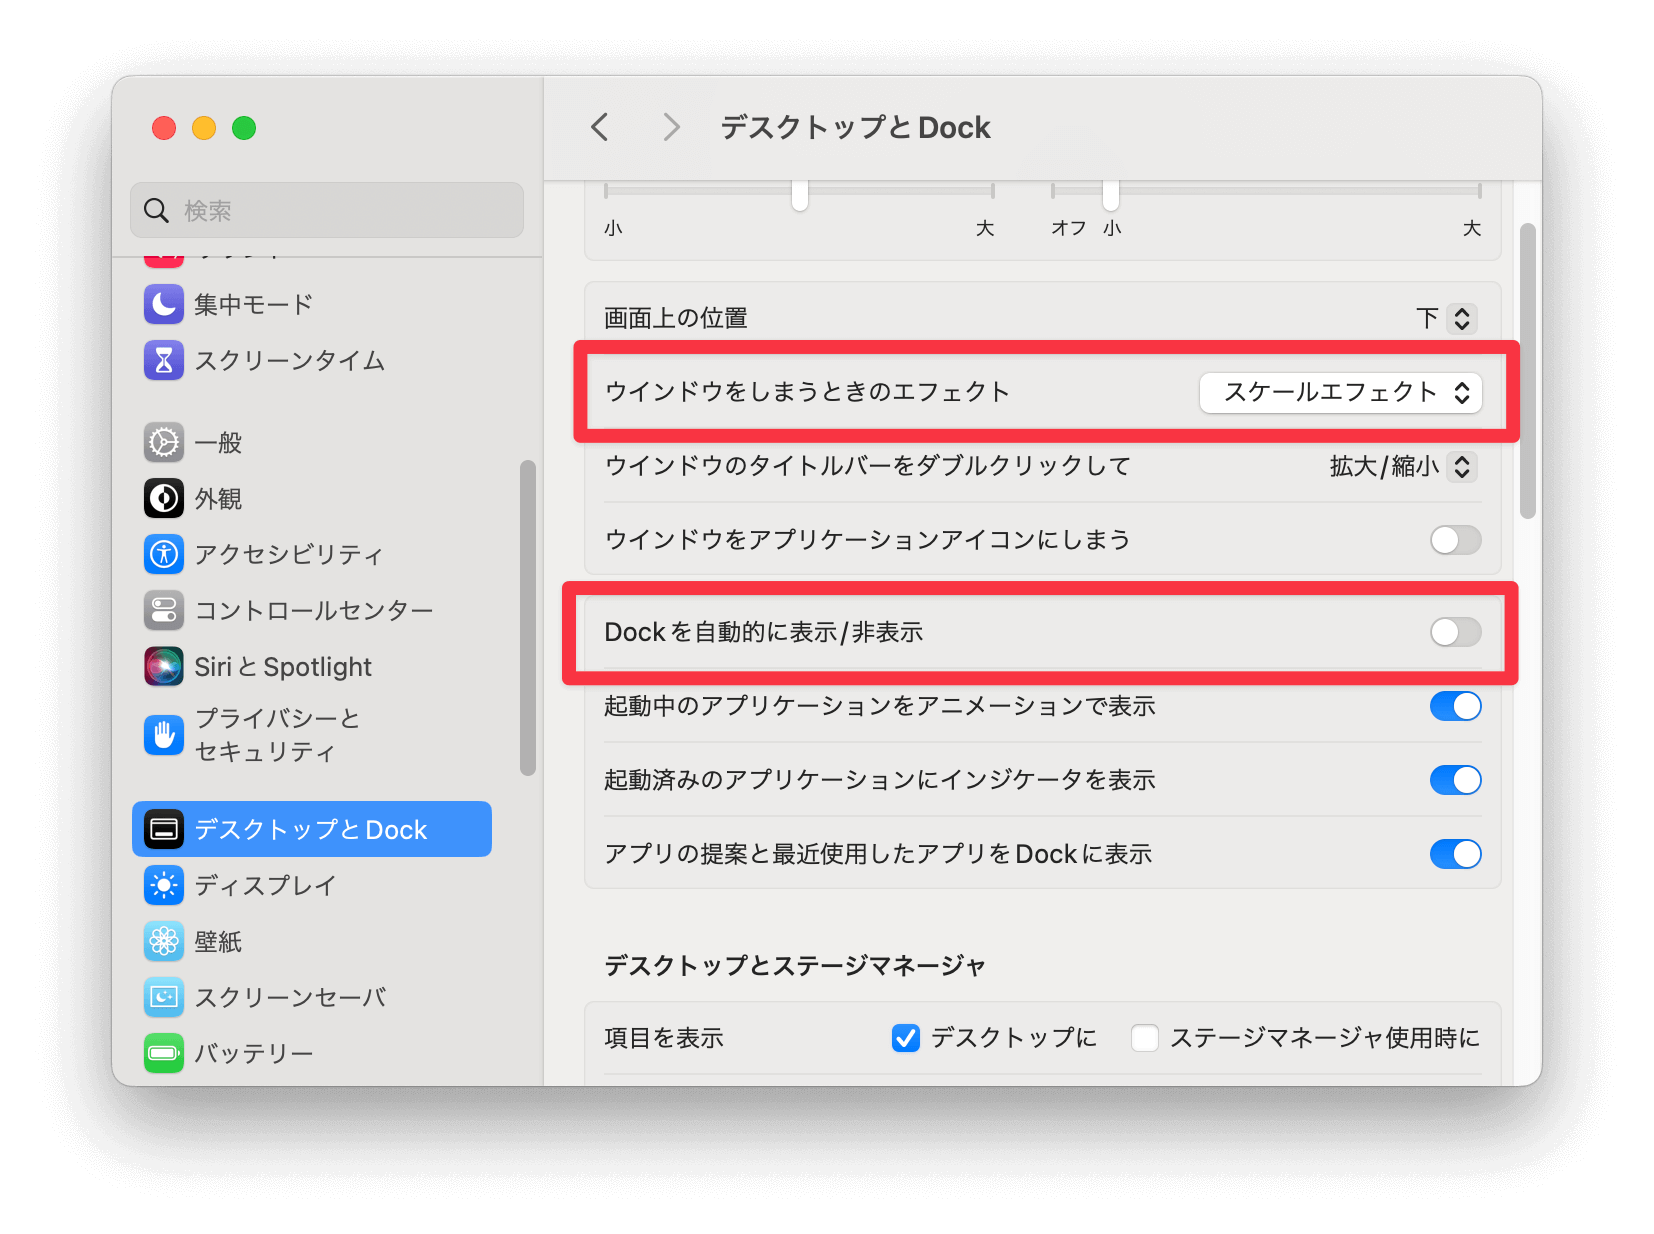The width and height of the screenshot is (1654, 1234).
Task: Click the 外観 appearance icon
Action: coord(164,498)
